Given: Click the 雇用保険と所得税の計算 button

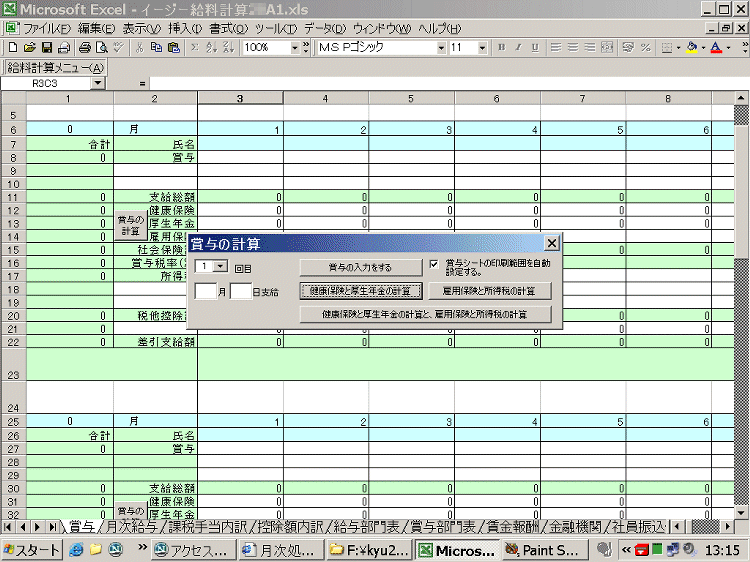Looking at the screenshot, I should tap(489, 291).
